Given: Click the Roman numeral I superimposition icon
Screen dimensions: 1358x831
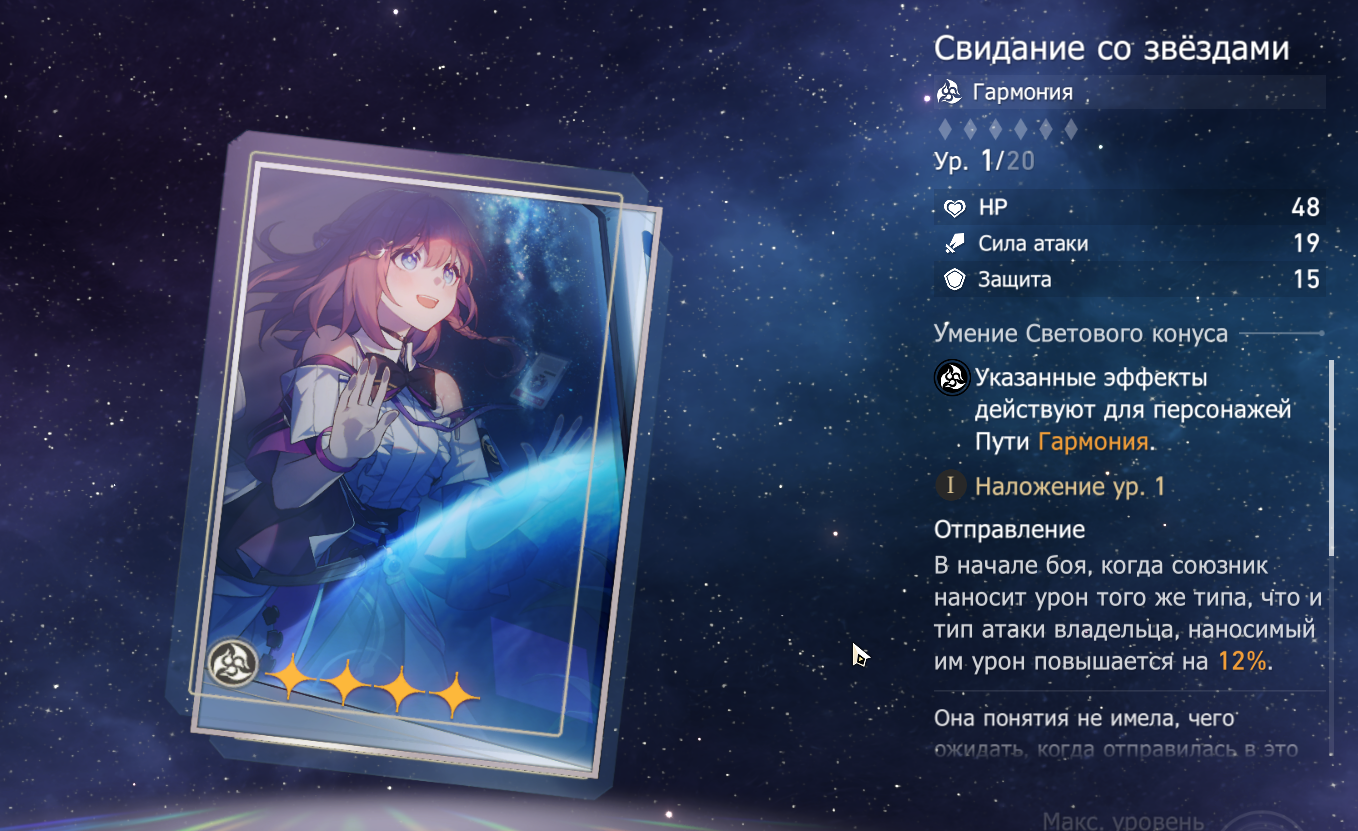Looking at the screenshot, I should tap(951, 487).
